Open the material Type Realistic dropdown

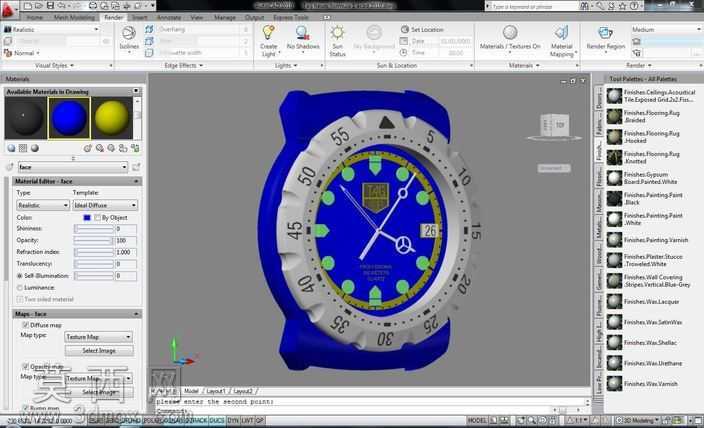coord(43,205)
